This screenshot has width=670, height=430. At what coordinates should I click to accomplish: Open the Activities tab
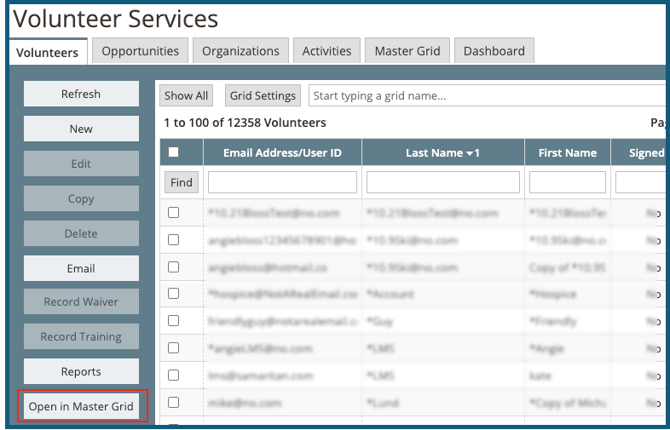pyautogui.click(x=326, y=51)
